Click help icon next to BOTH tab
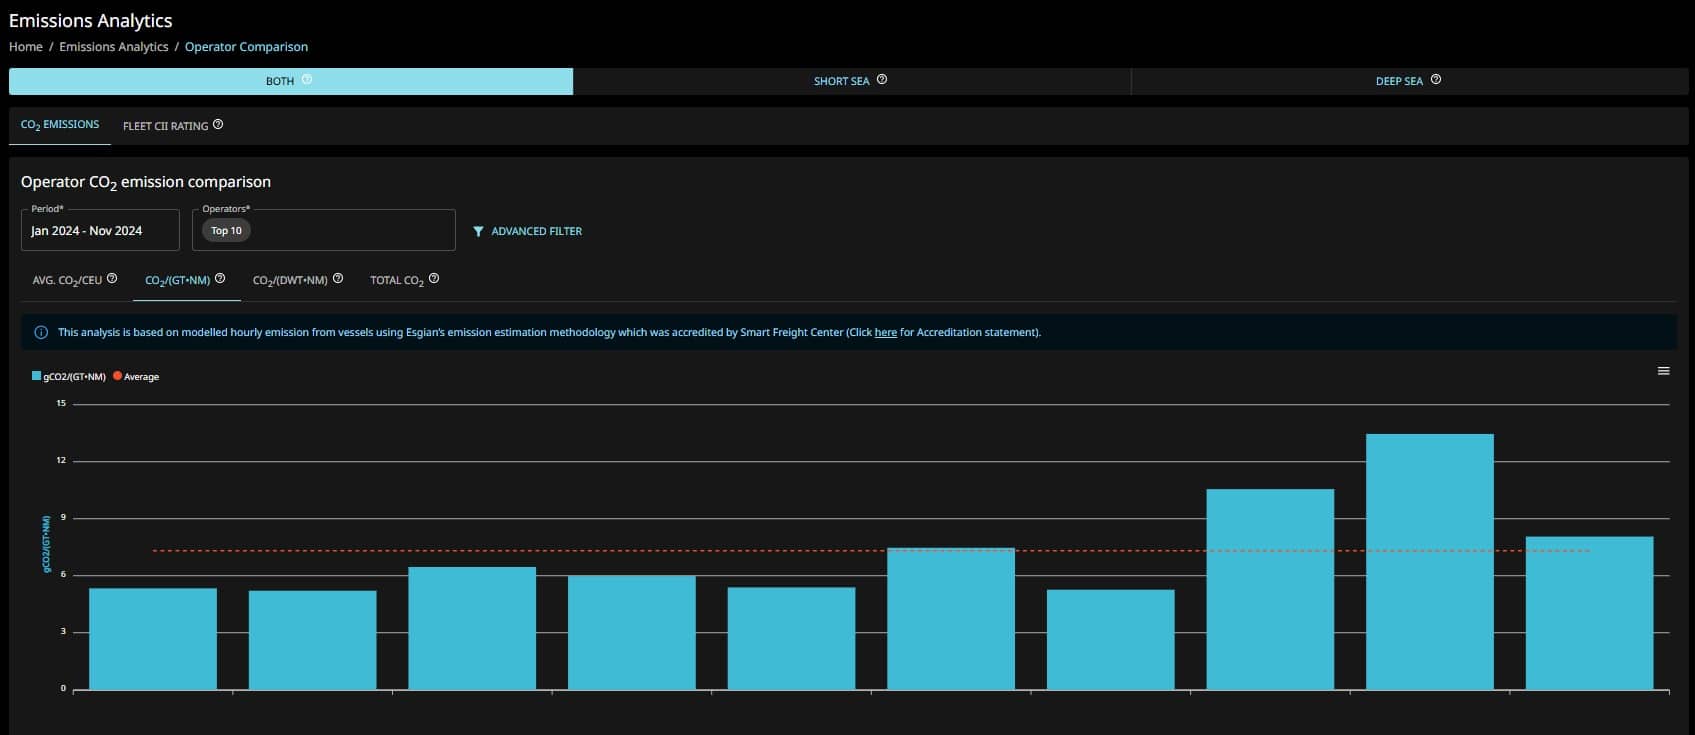 click(x=307, y=80)
